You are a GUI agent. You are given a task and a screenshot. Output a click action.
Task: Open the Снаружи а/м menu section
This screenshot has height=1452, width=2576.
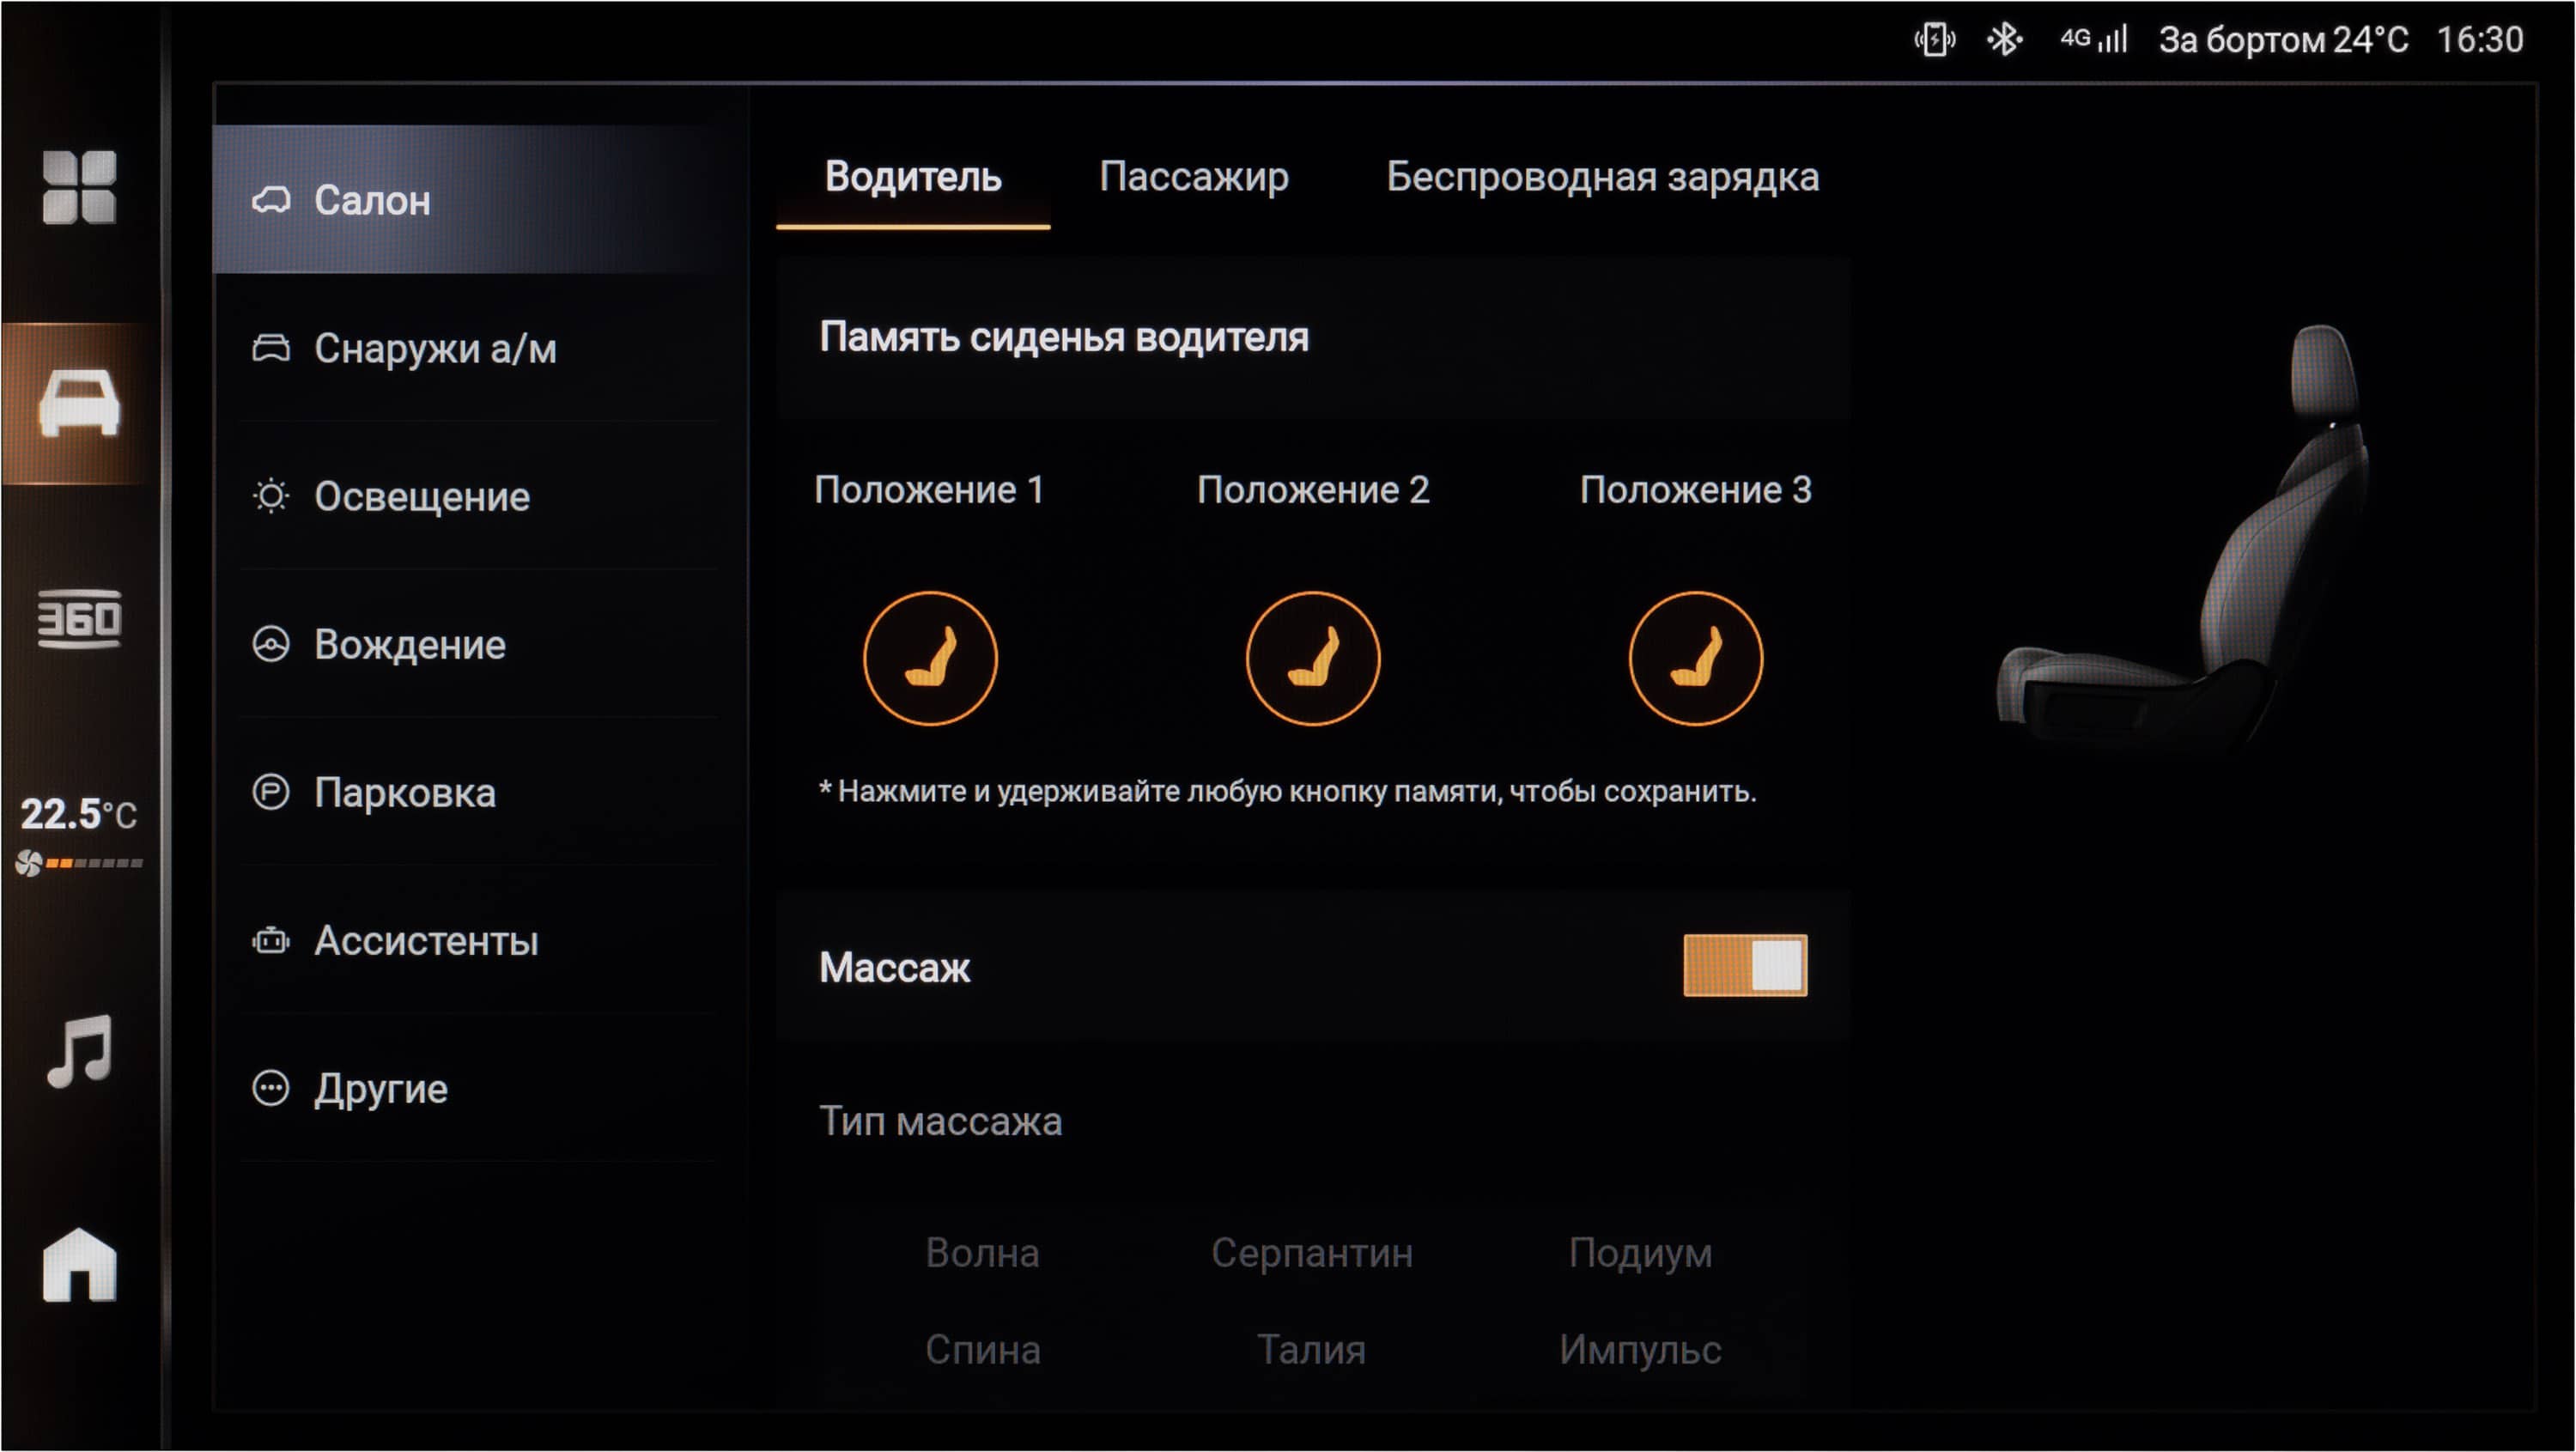point(435,349)
